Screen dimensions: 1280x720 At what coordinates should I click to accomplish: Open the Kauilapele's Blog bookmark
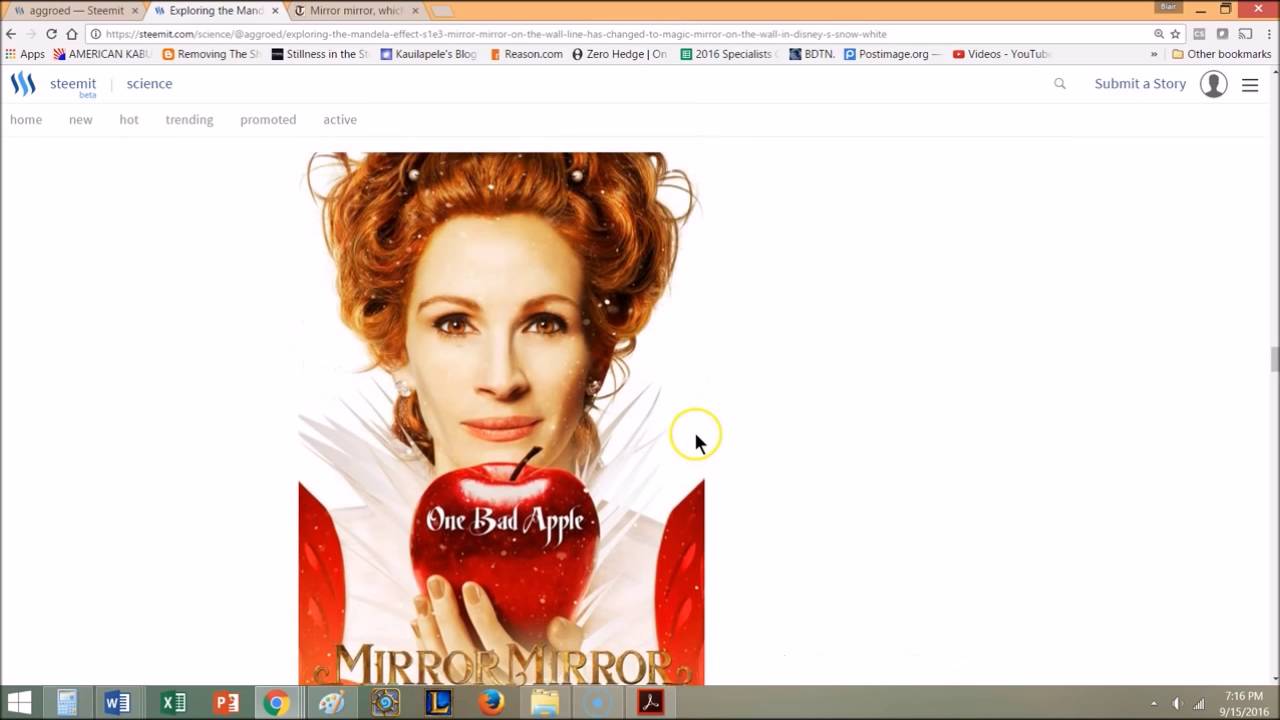430,54
